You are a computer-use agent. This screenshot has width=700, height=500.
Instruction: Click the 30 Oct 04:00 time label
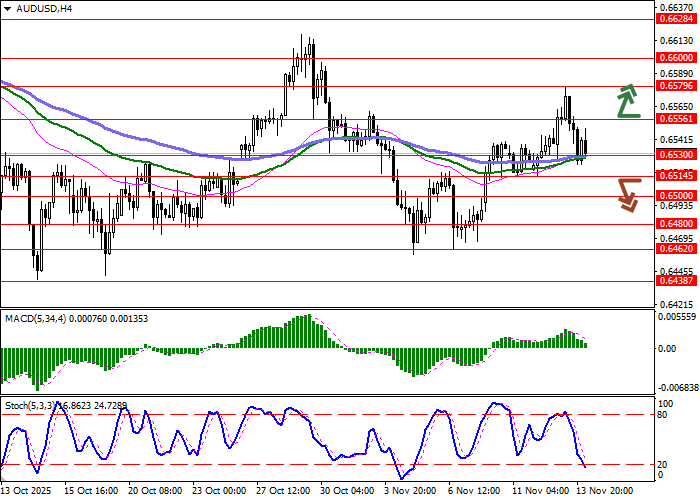pyautogui.click(x=347, y=491)
